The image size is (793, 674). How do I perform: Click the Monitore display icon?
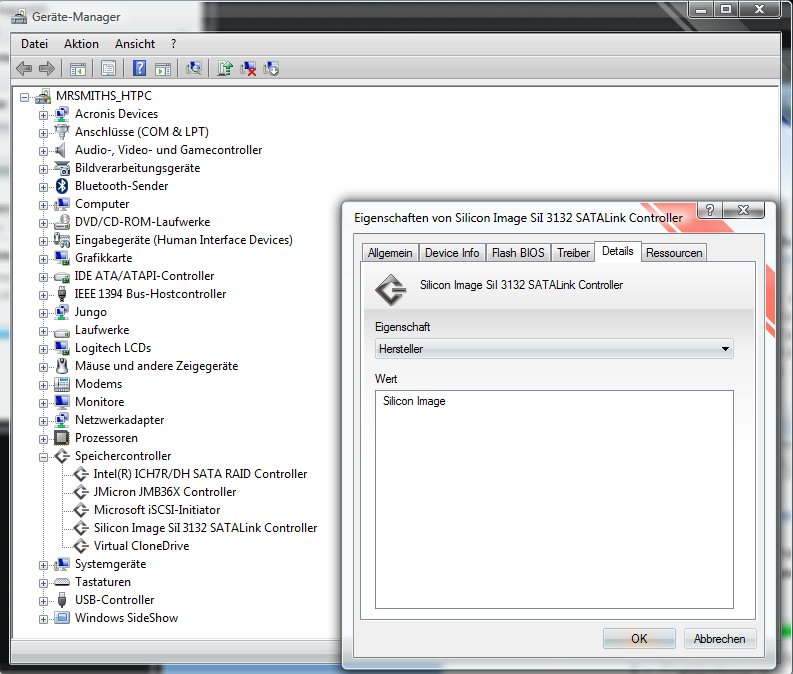(x=62, y=401)
